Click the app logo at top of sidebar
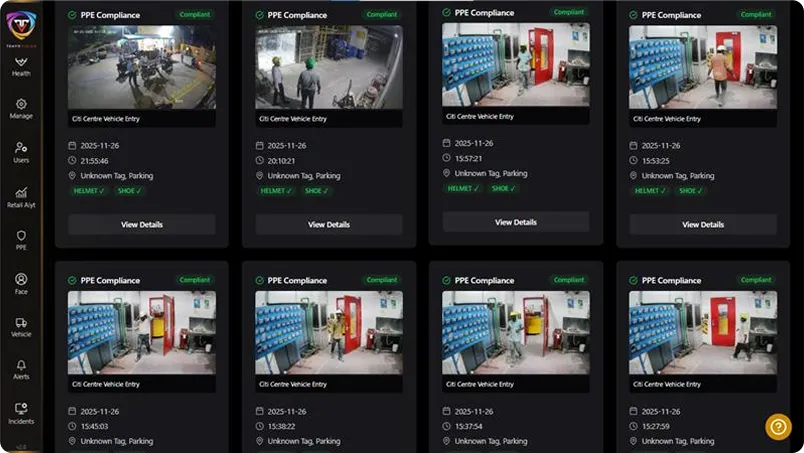 [x=21, y=27]
